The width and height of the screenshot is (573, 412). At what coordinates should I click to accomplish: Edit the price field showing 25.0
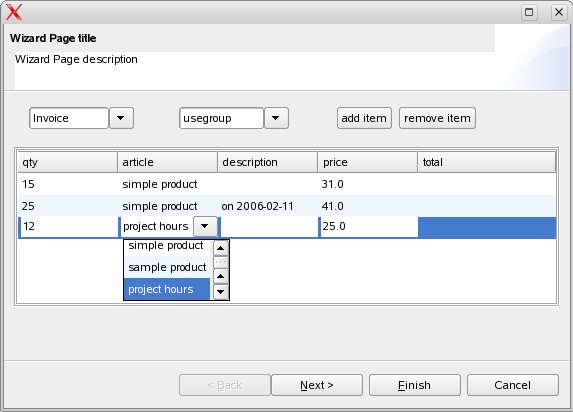368,227
